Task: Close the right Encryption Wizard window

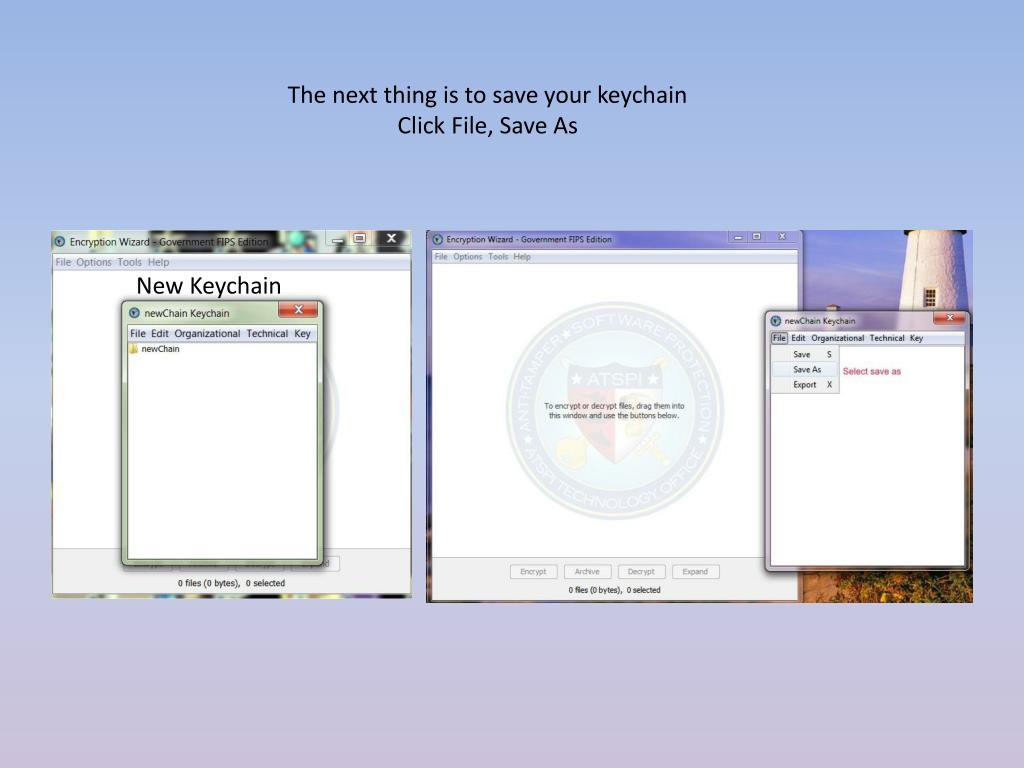Action: click(782, 236)
